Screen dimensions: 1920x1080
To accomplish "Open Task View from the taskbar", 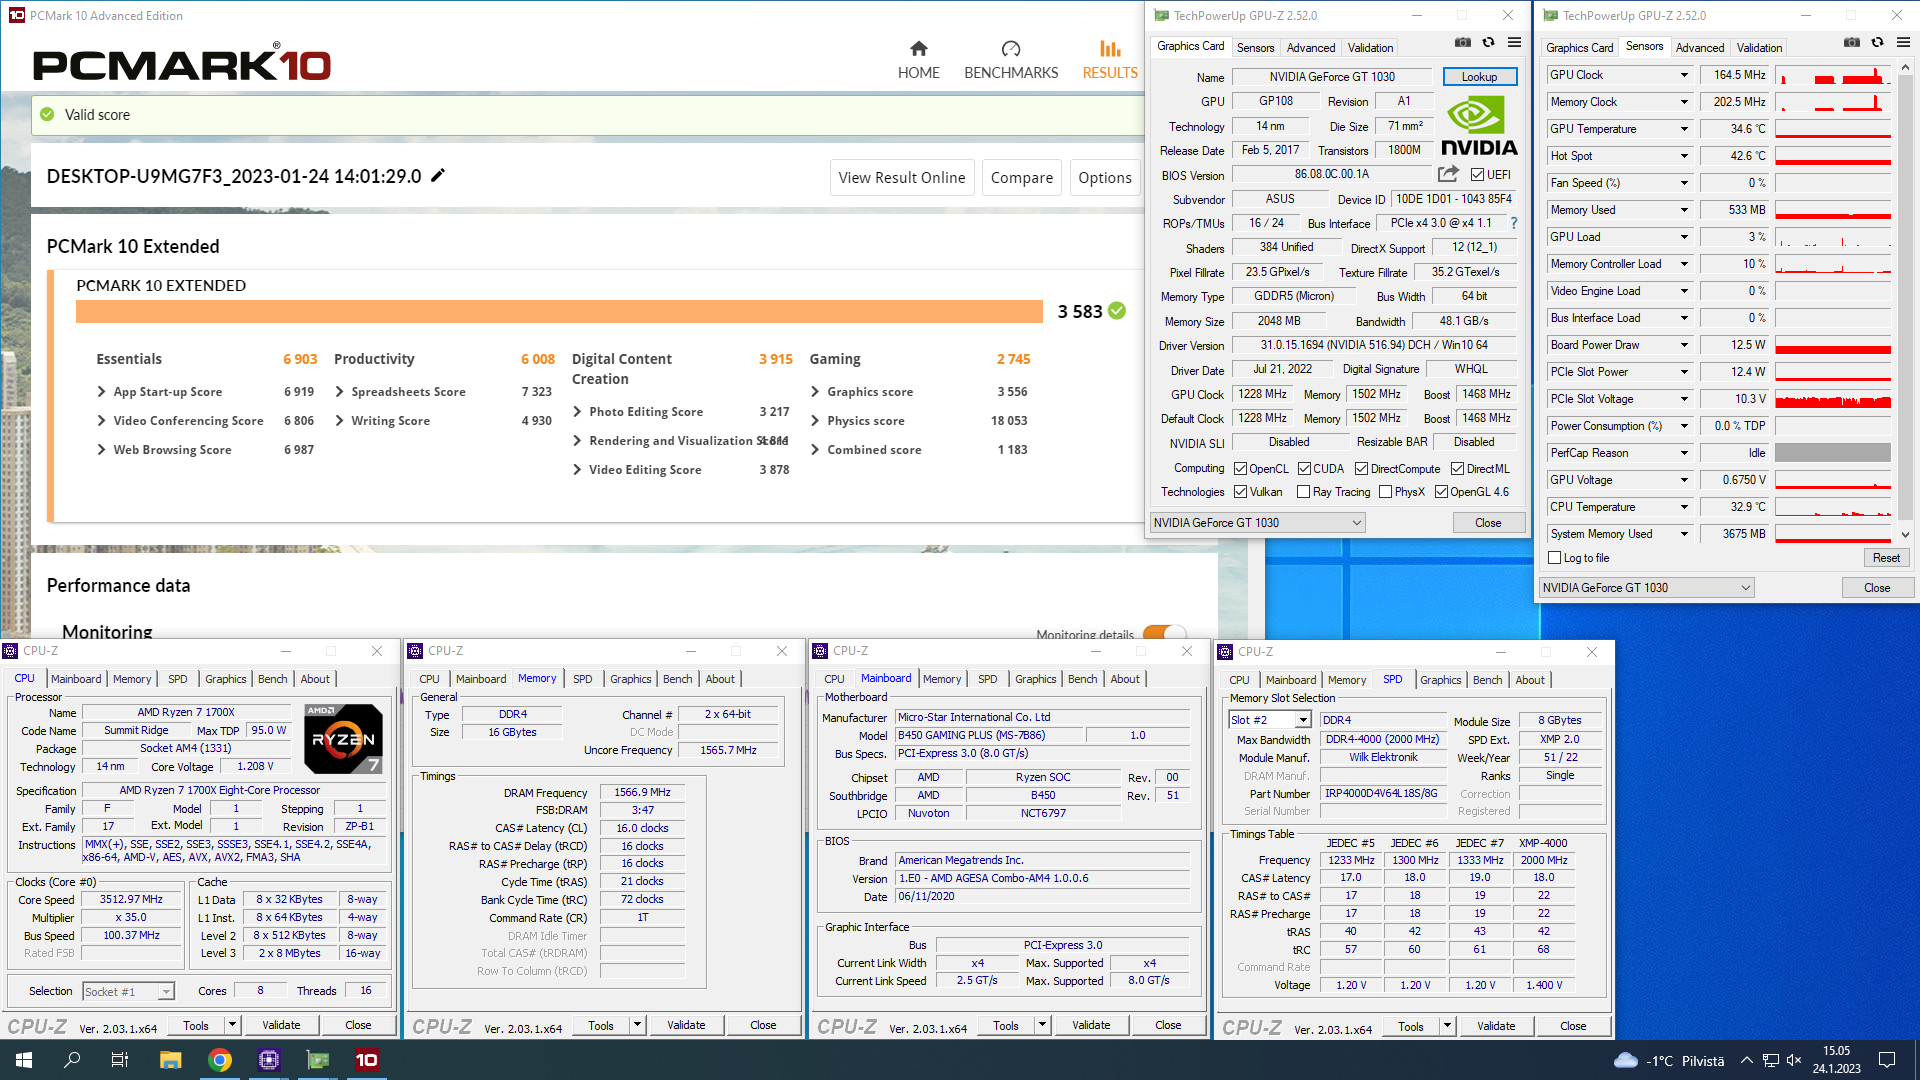I will 120,1060.
